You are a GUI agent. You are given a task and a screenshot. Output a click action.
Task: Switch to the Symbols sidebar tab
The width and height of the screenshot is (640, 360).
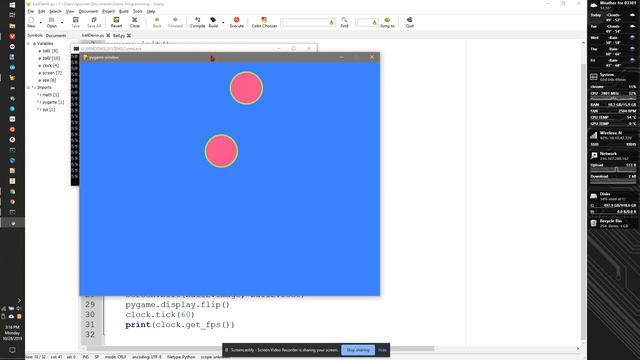click(35, 36)
